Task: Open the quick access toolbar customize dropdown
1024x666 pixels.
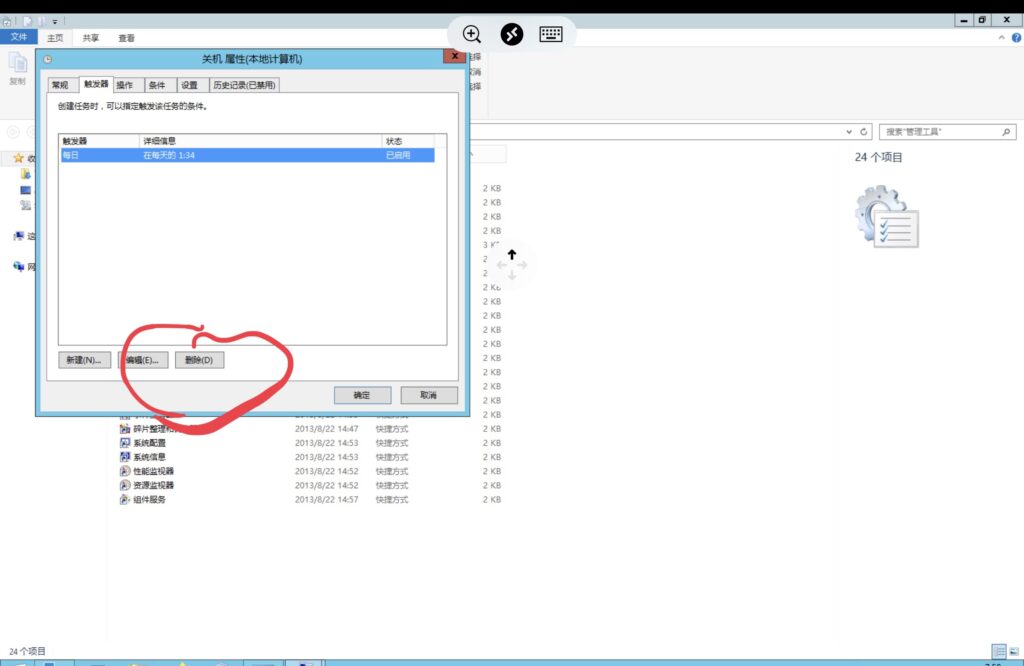Action: coord(54,20)
